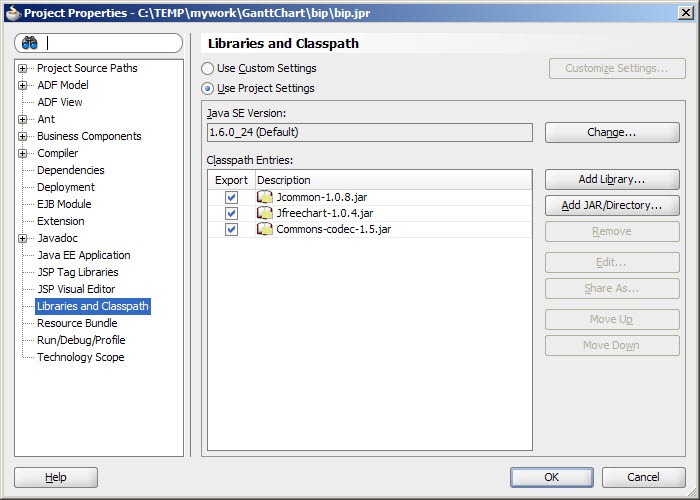Click the Description column header
The width and height of the screenshot is (700, 500).
click(393, 180)
